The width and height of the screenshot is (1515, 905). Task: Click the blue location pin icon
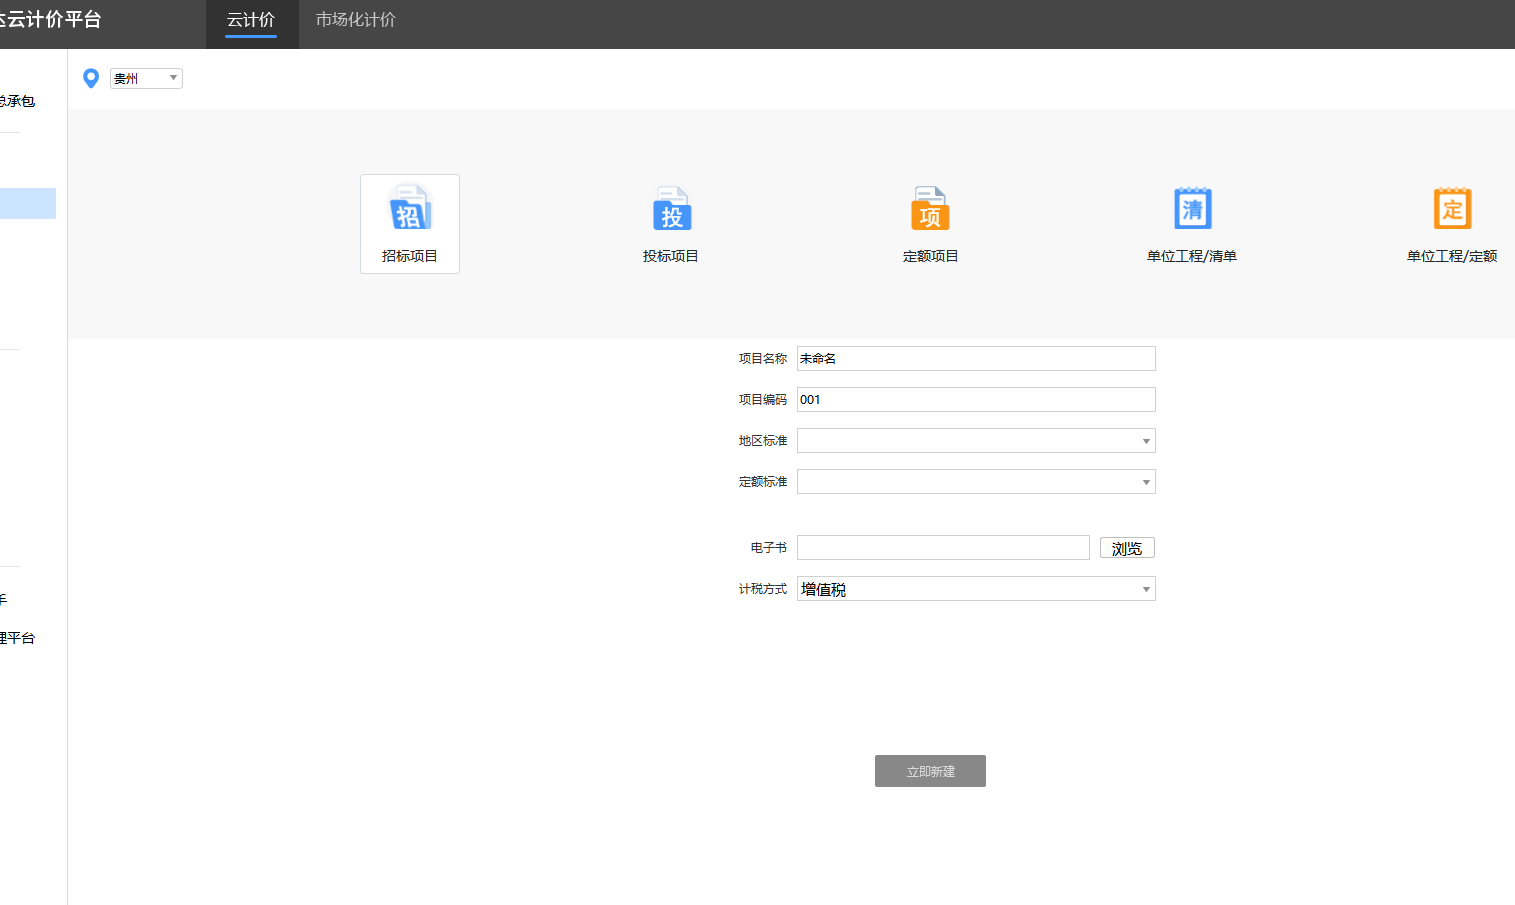pos(91,78)
